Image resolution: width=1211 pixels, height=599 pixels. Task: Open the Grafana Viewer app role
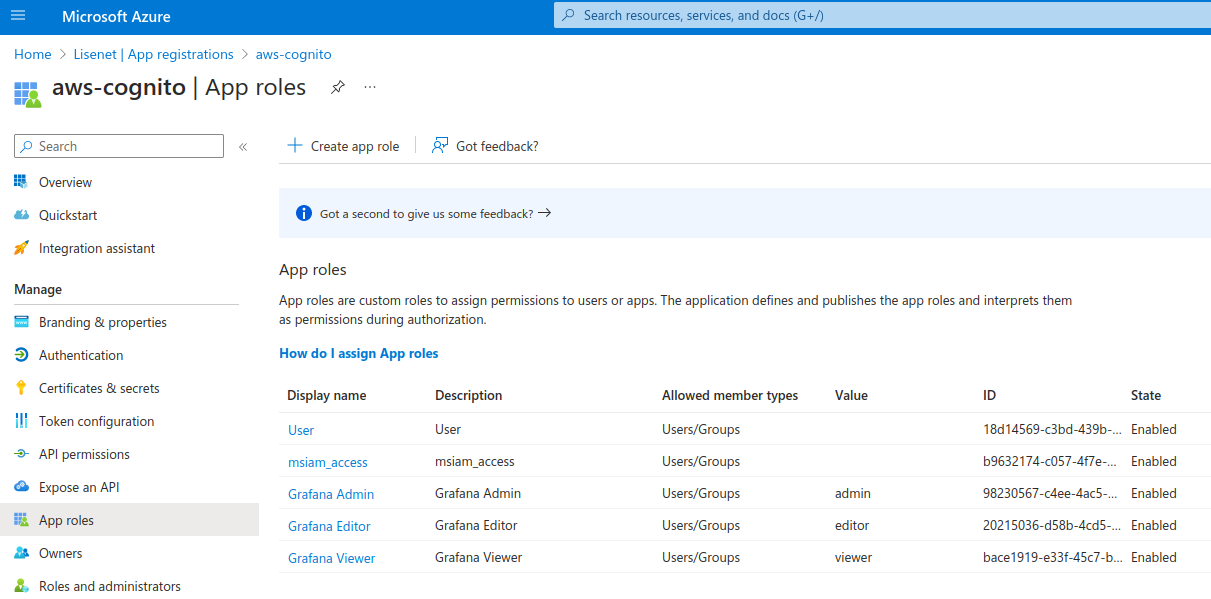coord(332,558)
